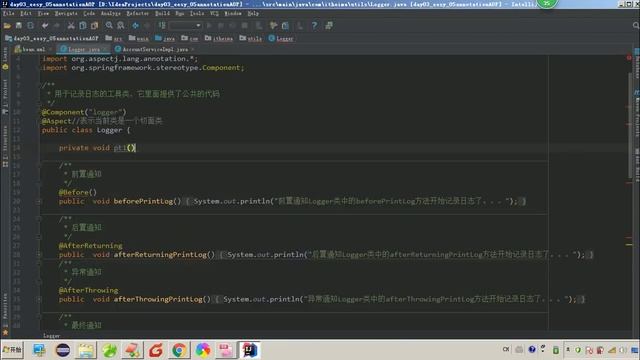
Task: Open the Structure tool window side tab
Action: pos(5,146)
